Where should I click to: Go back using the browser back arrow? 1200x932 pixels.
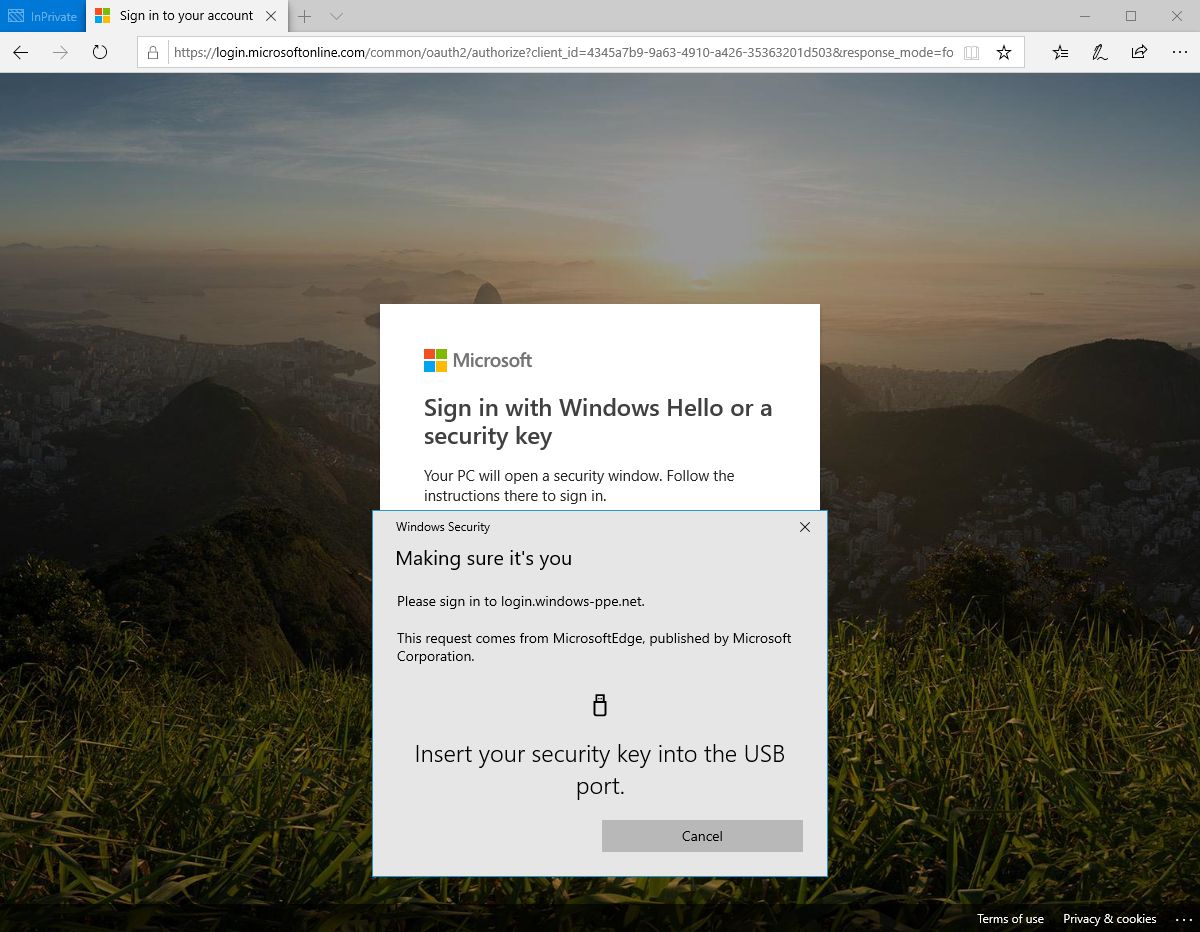tap(20, 53)
